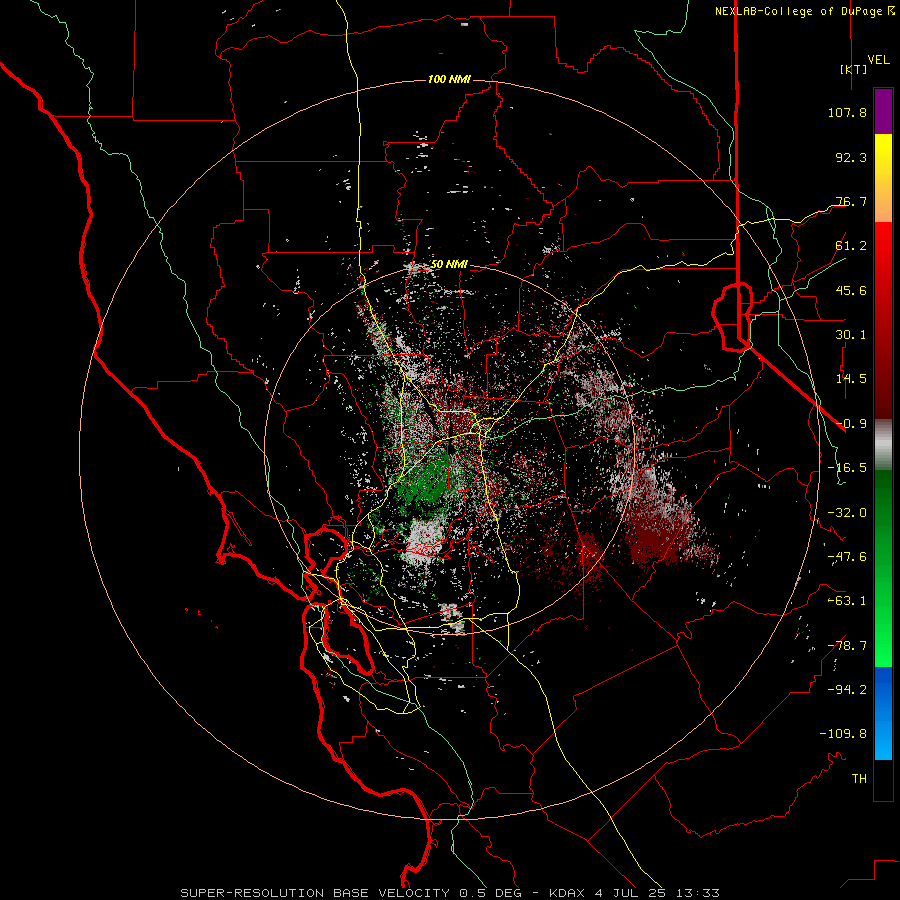Pick the black TH color bar segment
This screenshot has height=900, width=900.
[x=883, y=779]
